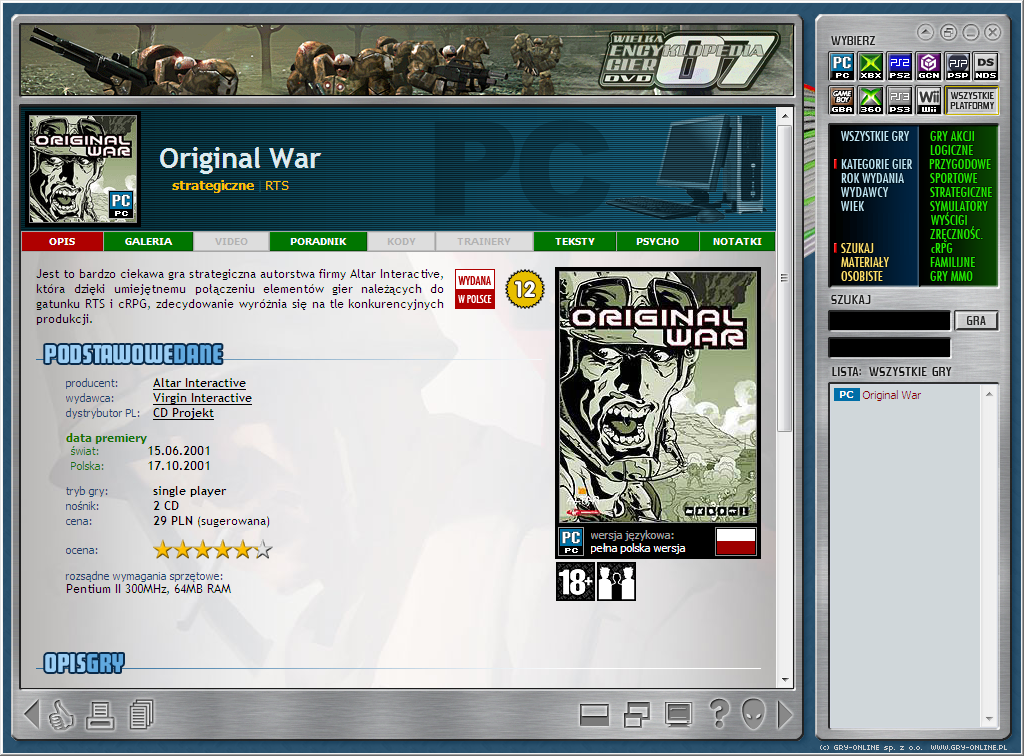Select the Xbox 360 platform icon

[870, 101]
